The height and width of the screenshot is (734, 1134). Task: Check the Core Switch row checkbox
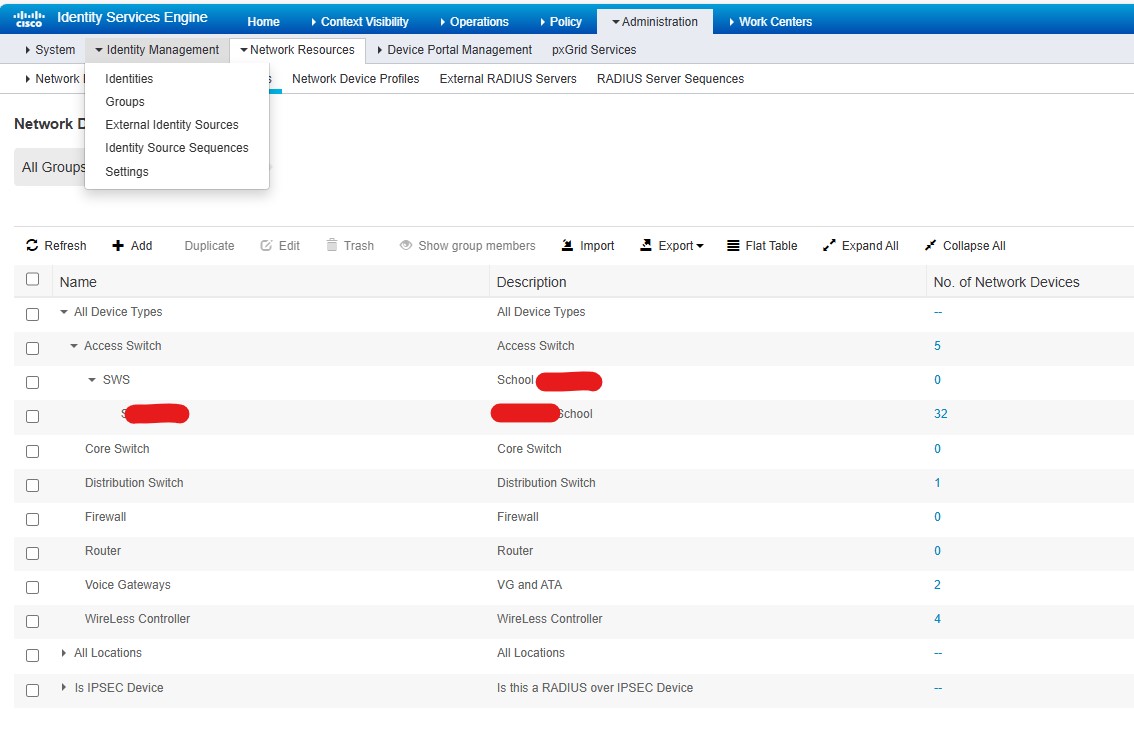click(33, 451)
